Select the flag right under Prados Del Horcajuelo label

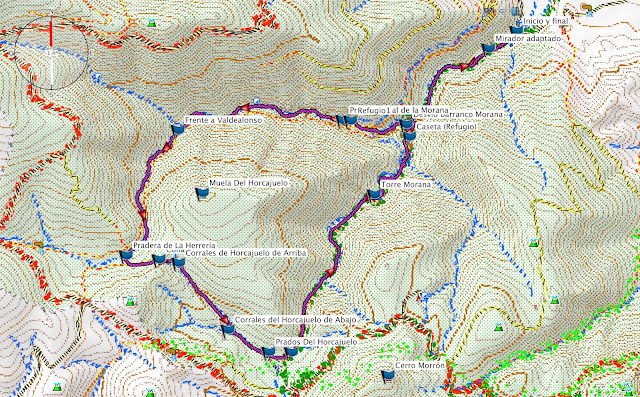(291, 352)
